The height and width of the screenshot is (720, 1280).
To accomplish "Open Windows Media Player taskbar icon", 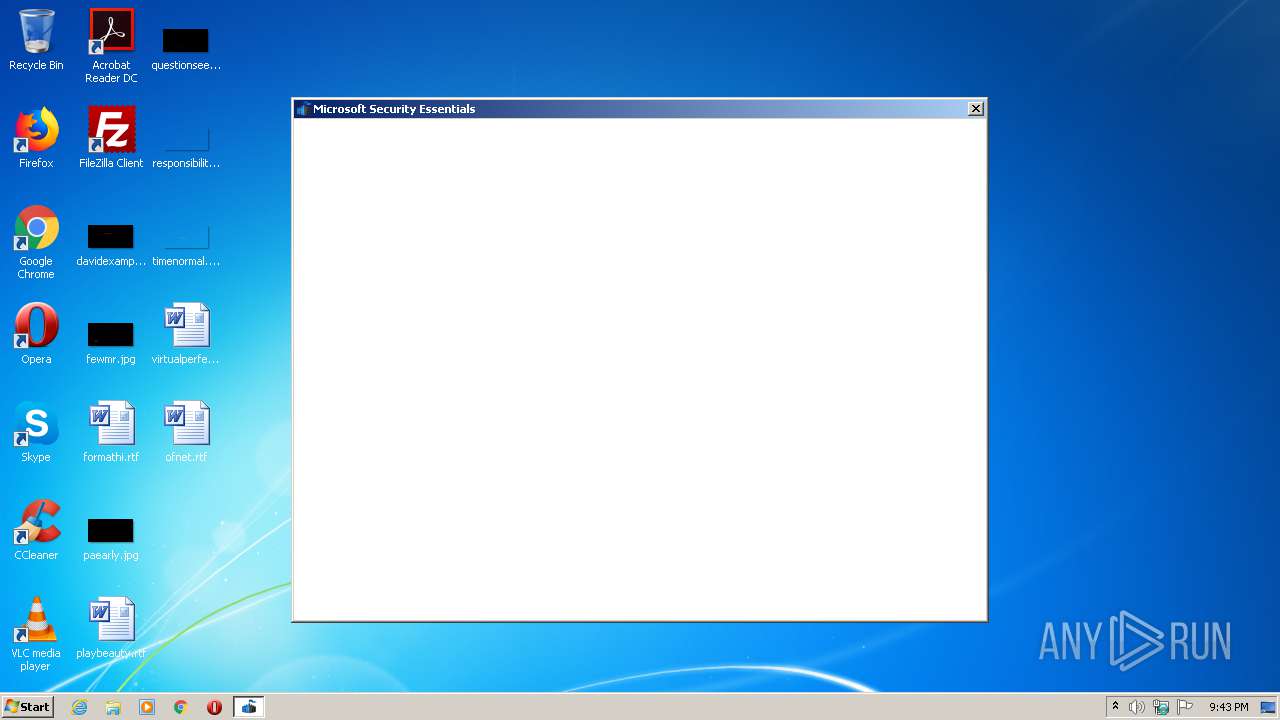I will pyautogui.click(x=147, y=707).
